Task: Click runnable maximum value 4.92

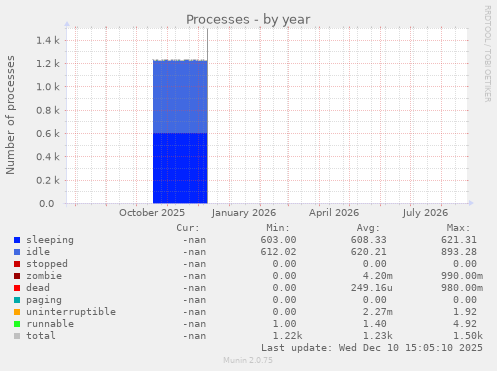Action: click(x=465, y=324)
